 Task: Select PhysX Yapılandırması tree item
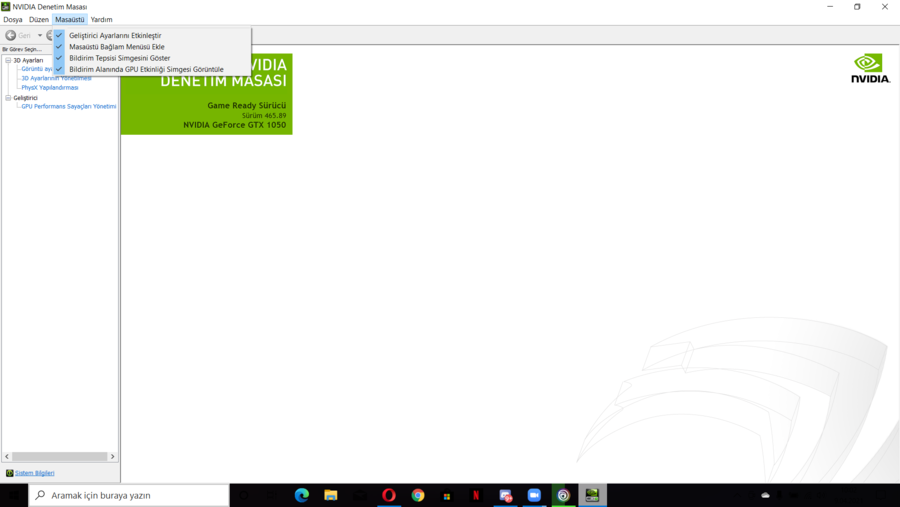[50, 88]
